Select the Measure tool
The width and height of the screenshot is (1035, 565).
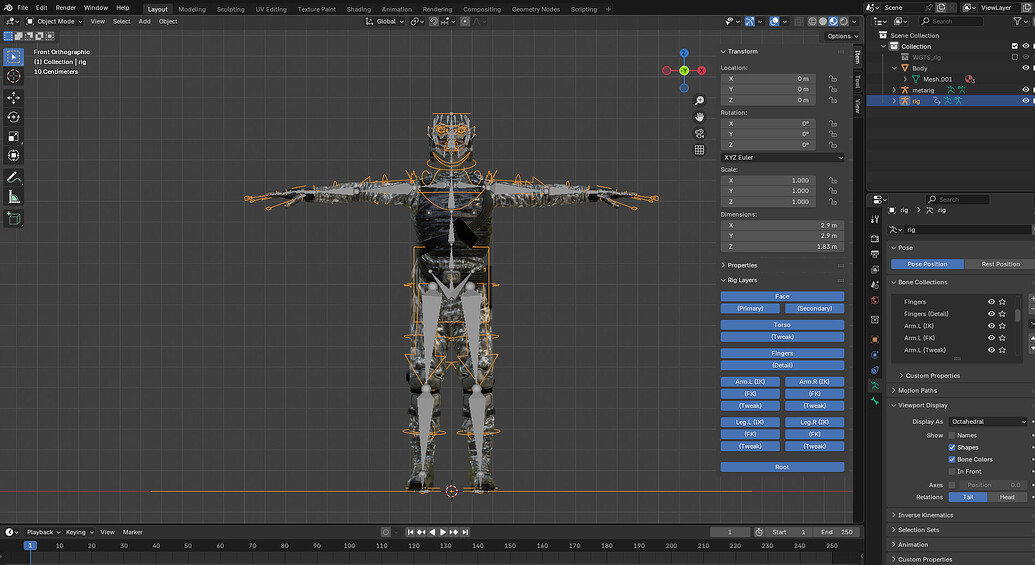coord(13,197)
